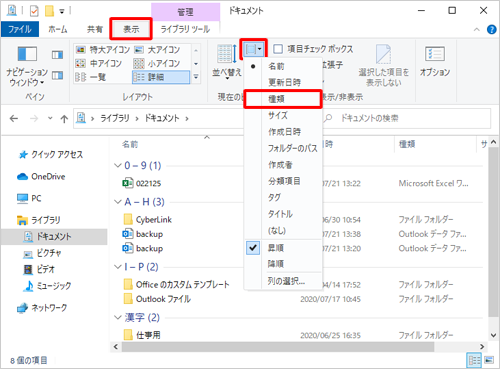
Task: Switch to the ライブラリ ツール tab
Action: (185, 29)
